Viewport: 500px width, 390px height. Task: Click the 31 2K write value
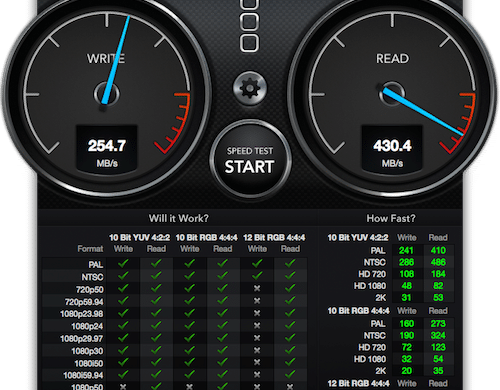406,297
